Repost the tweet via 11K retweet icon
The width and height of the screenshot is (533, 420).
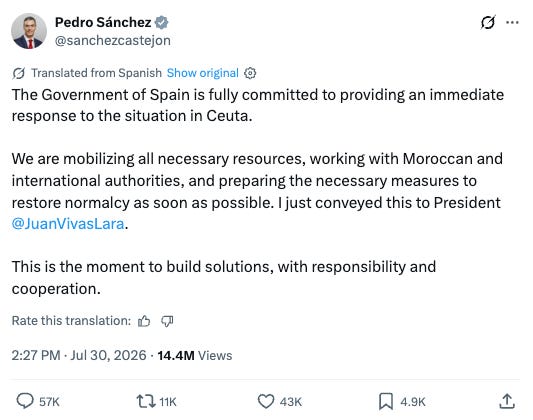146,401
